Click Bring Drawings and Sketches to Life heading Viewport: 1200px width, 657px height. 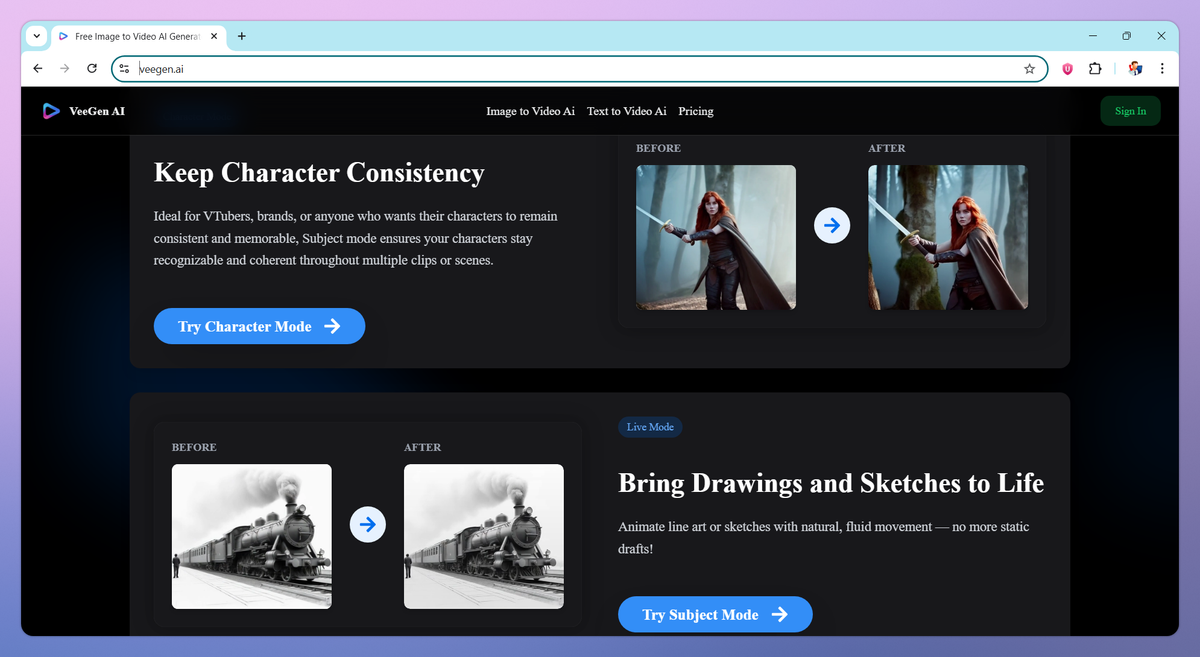point(831,484)
